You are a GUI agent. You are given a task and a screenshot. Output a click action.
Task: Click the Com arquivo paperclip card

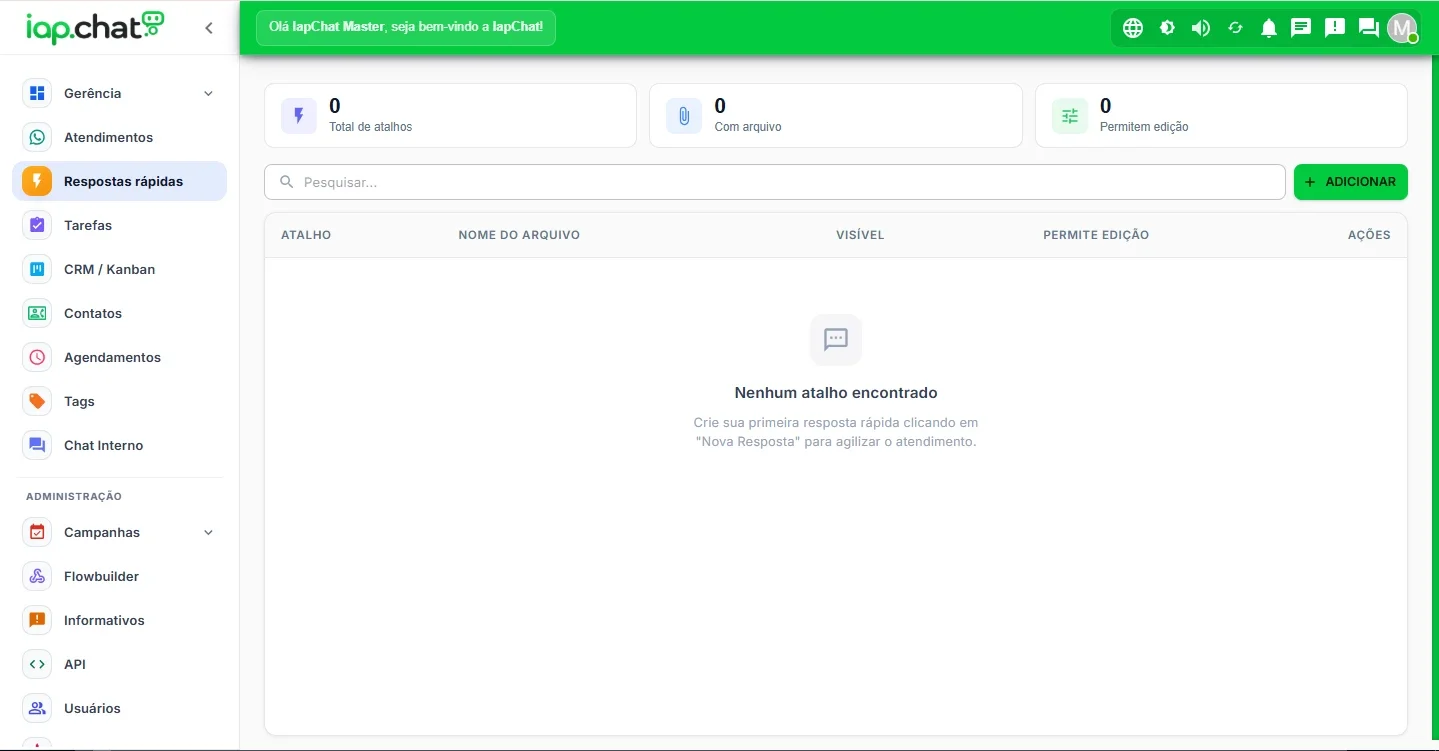coord(836,115)
